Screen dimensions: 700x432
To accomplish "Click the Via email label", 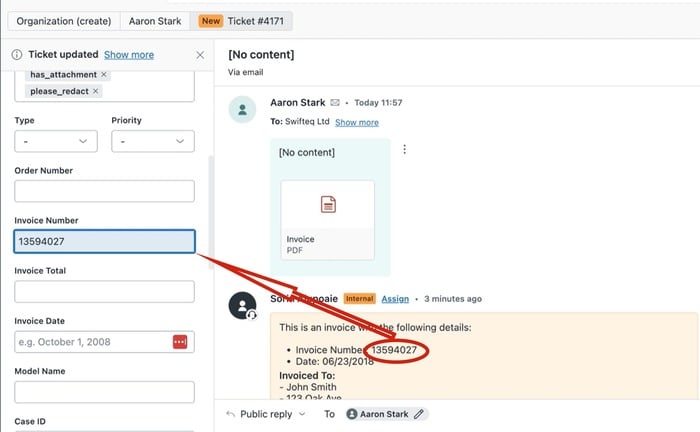I will tap(246, 72).
